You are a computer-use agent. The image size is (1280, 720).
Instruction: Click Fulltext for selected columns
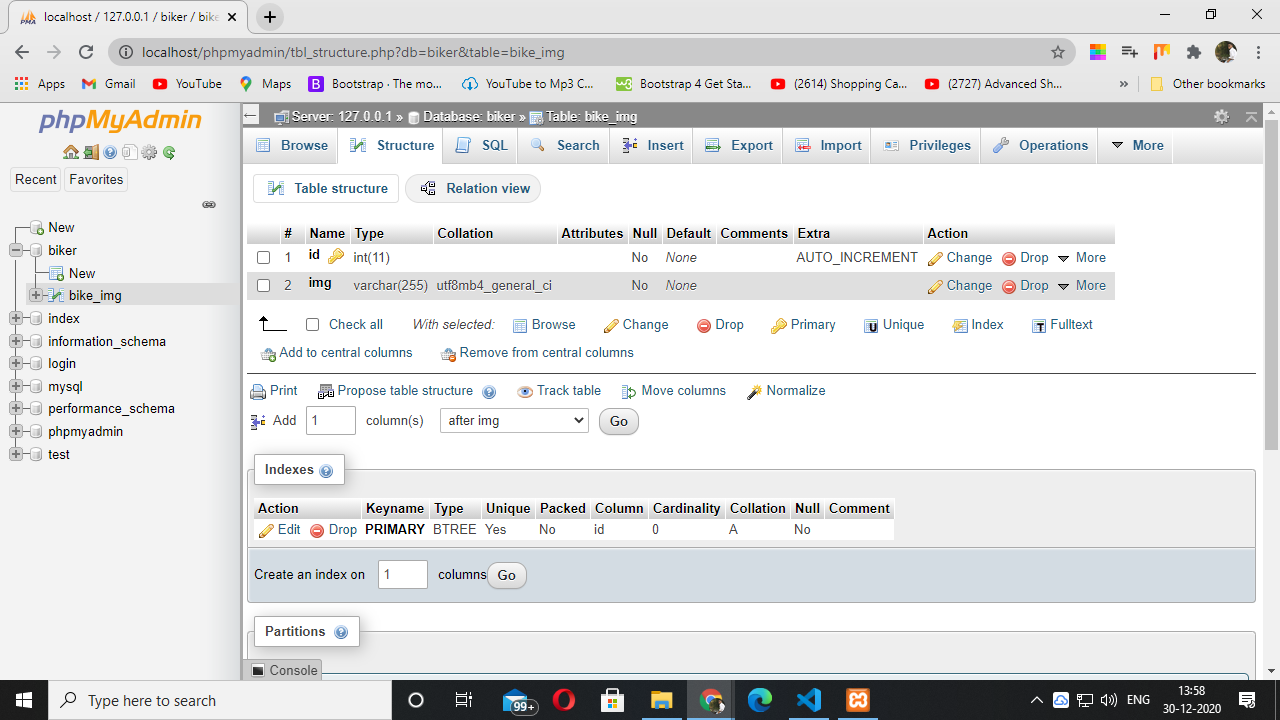tap(1062, 325)
